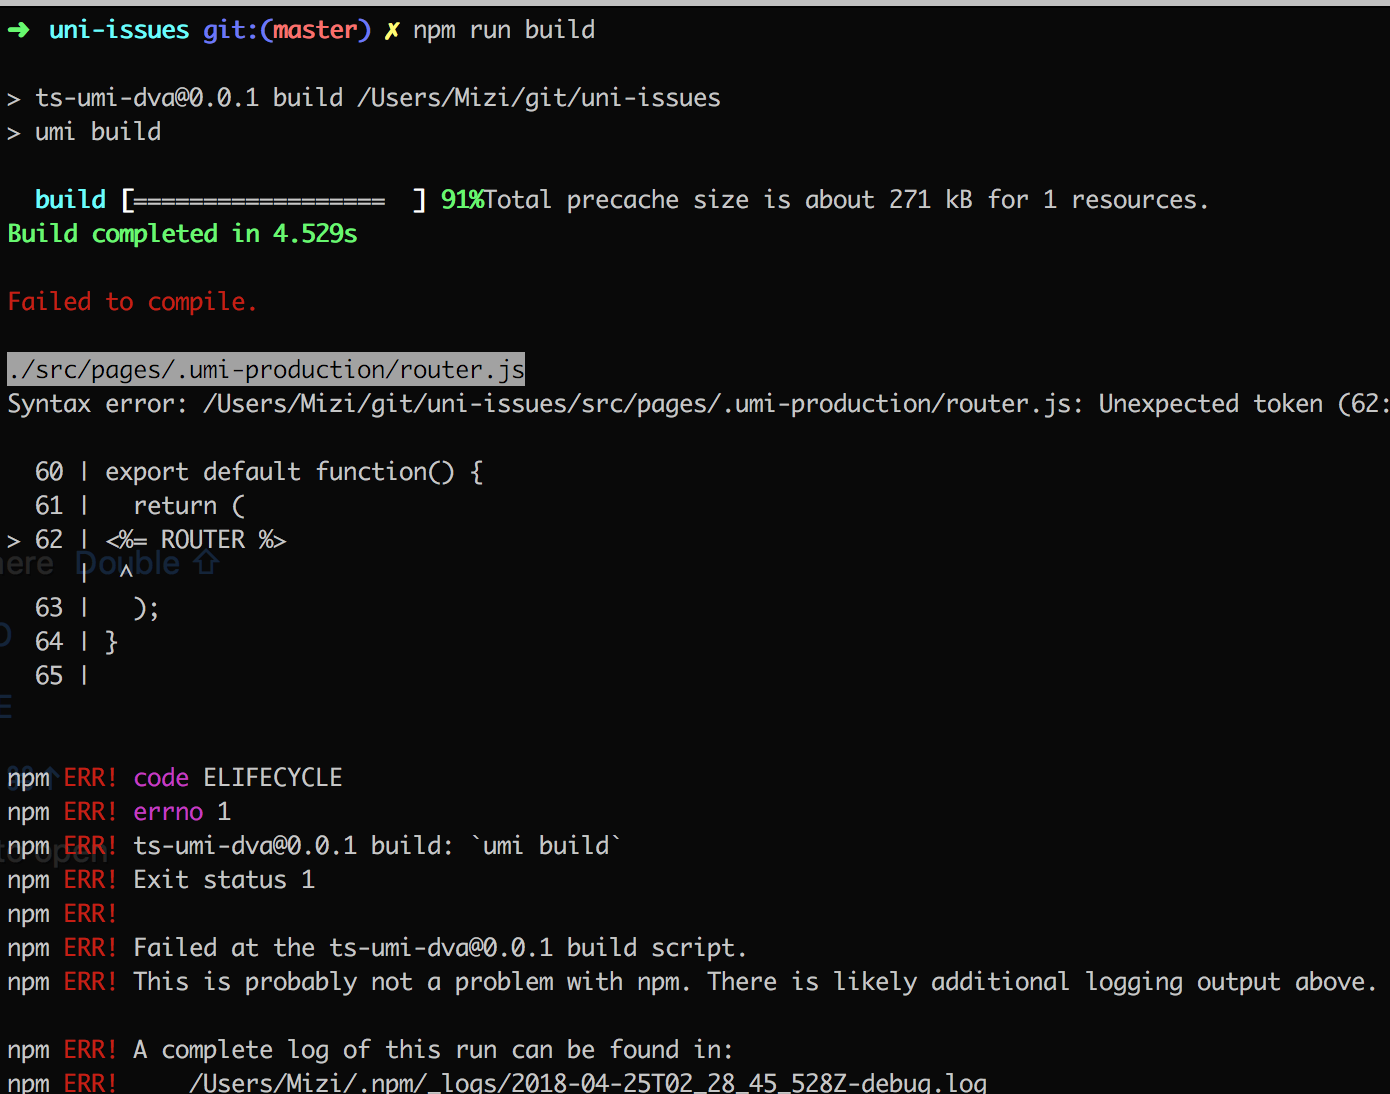
Task: Select the uni-issues directory name
Action: point(118,29)
